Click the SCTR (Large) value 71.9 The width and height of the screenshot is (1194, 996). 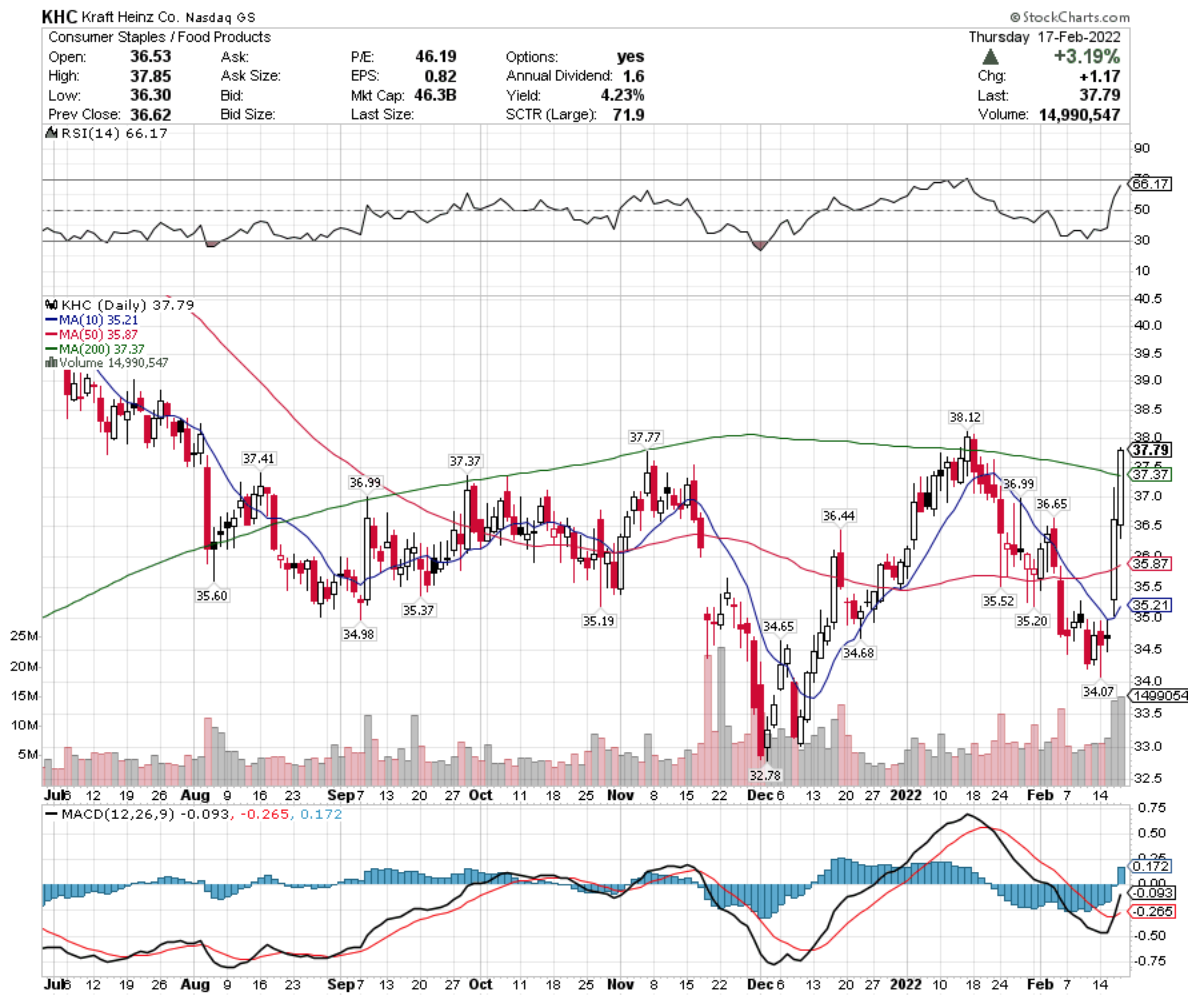628,115
